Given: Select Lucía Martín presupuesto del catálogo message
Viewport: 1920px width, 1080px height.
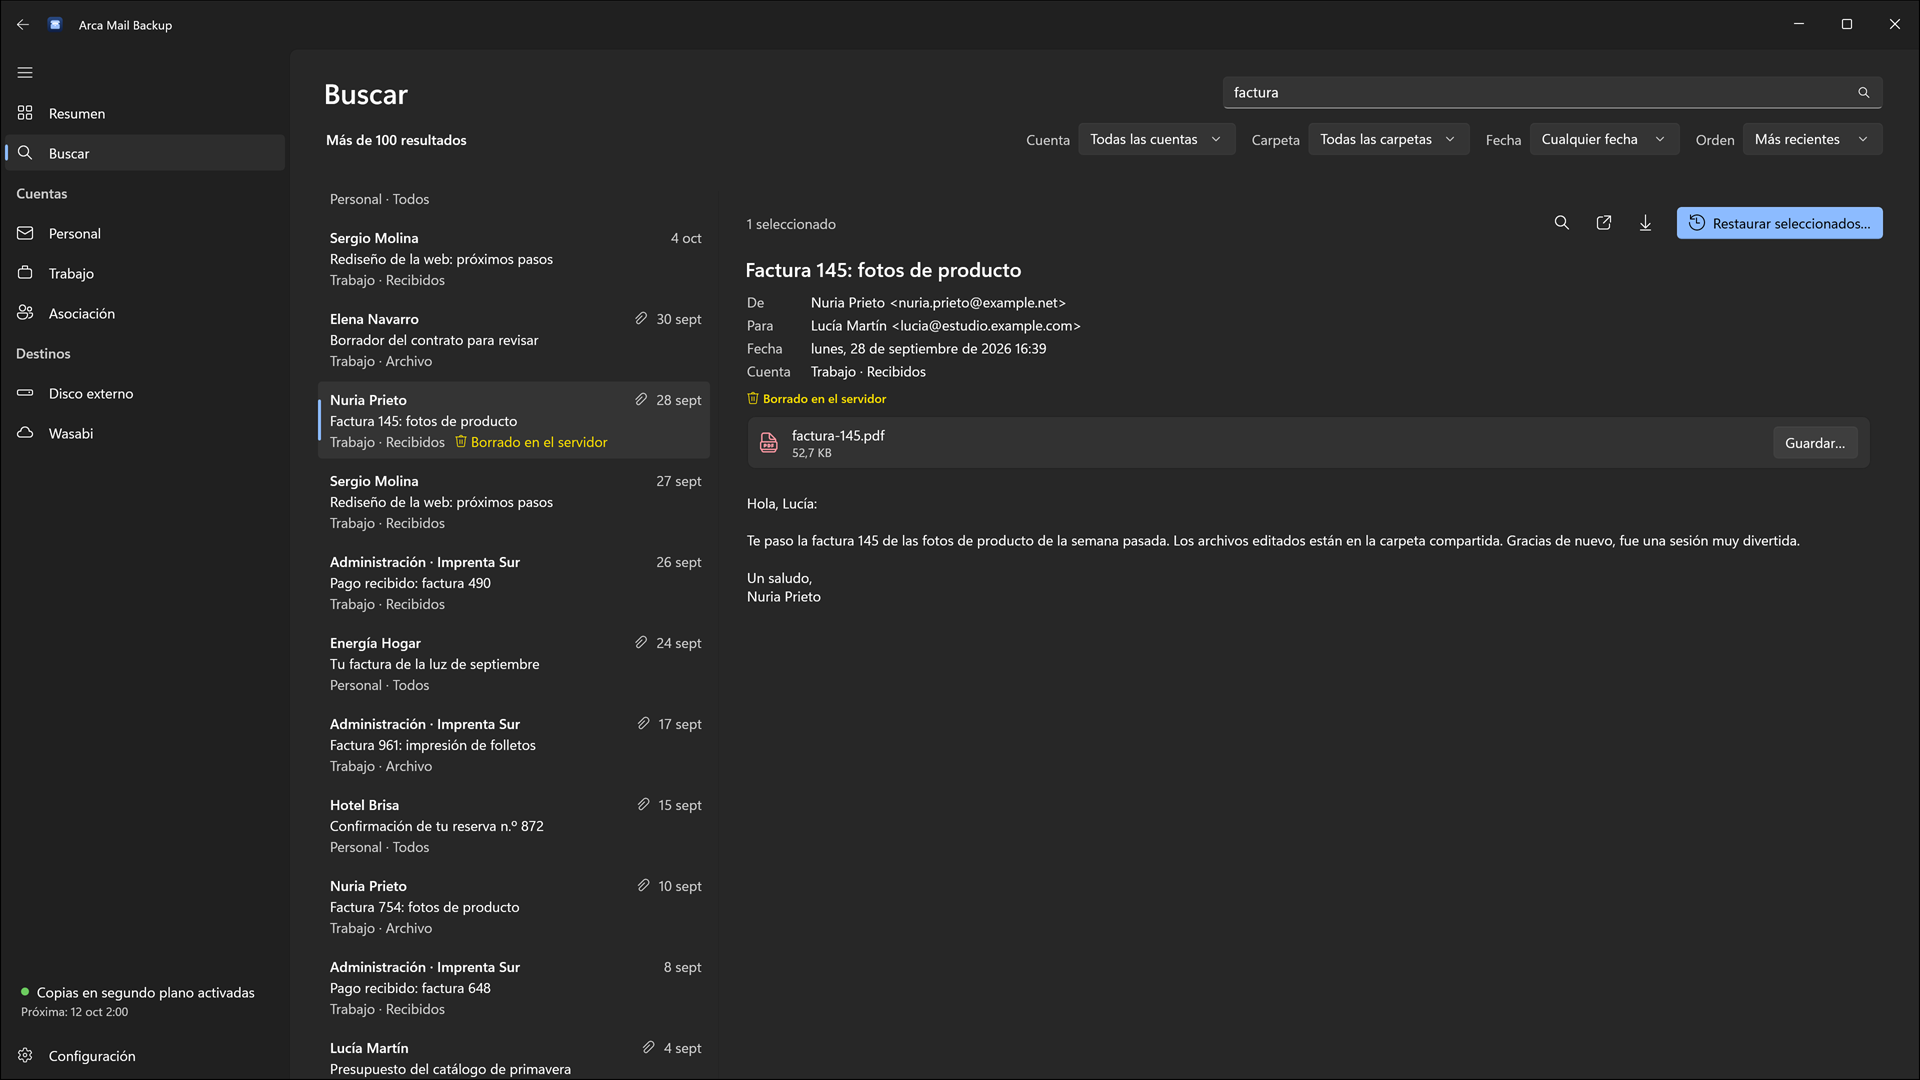Looking at the screenshot, I should pyautogui.click(x=514, y=1056).
